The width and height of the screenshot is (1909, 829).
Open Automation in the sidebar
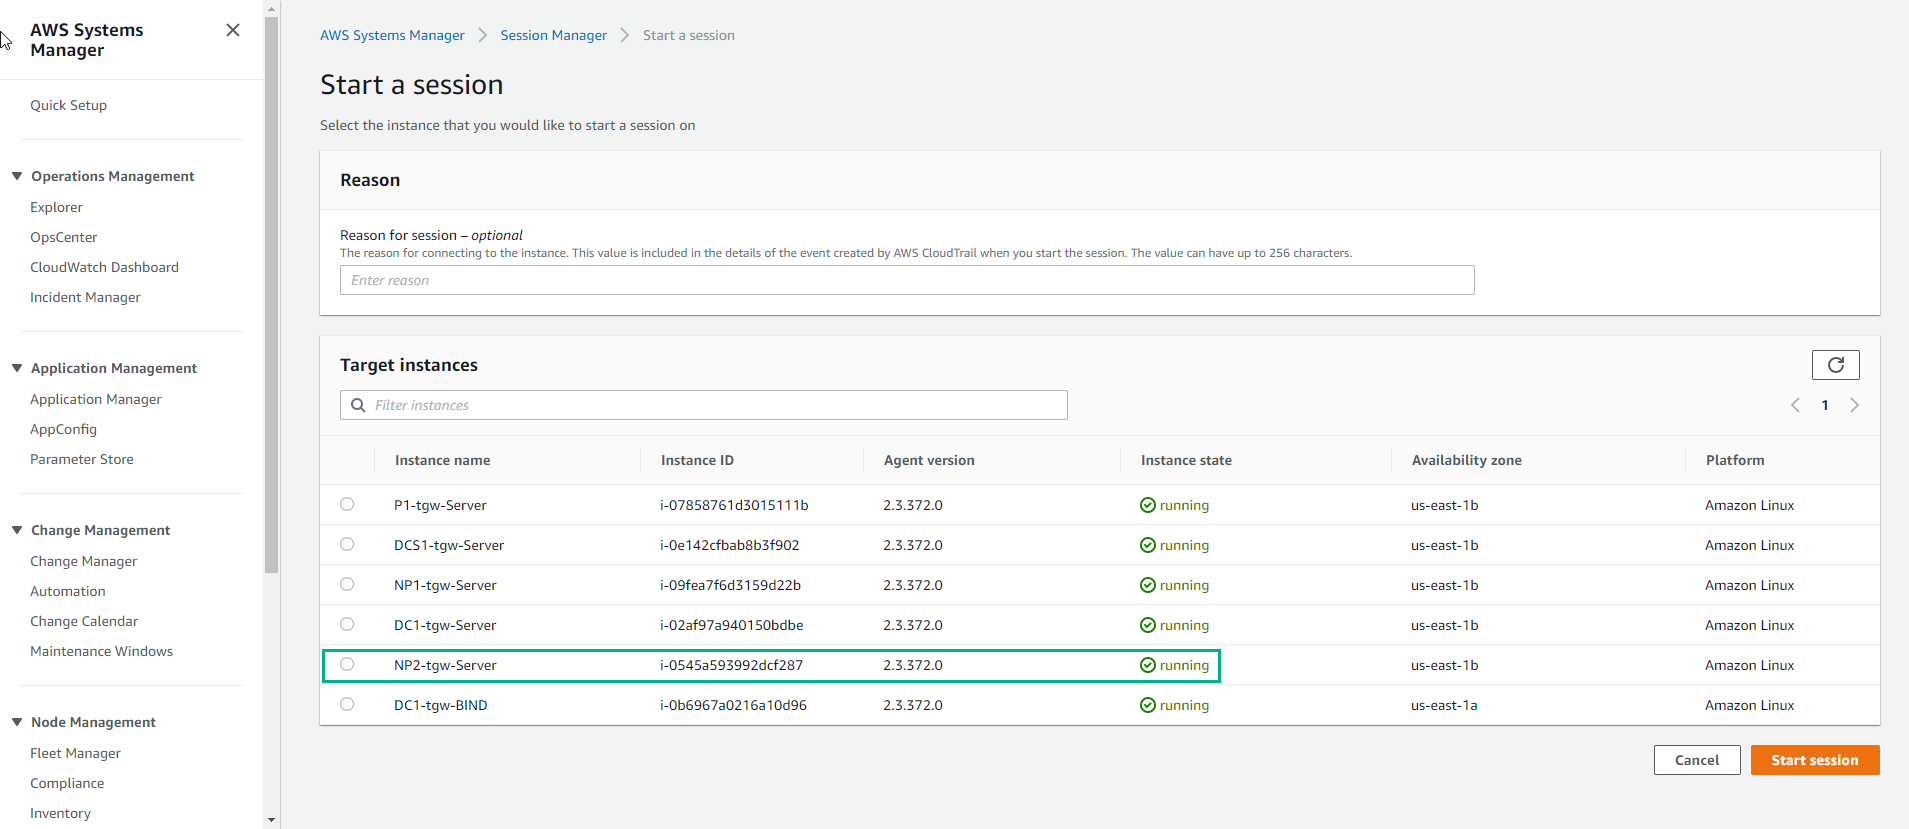[67, 591]
